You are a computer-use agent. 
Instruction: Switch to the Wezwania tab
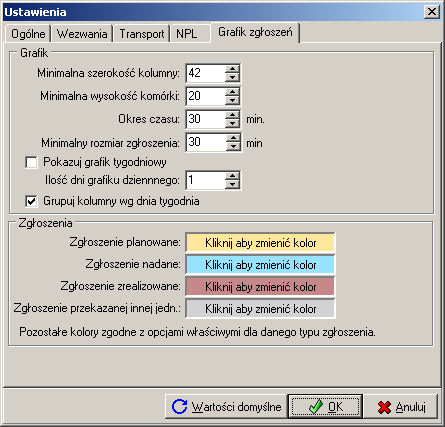point(82,34)
